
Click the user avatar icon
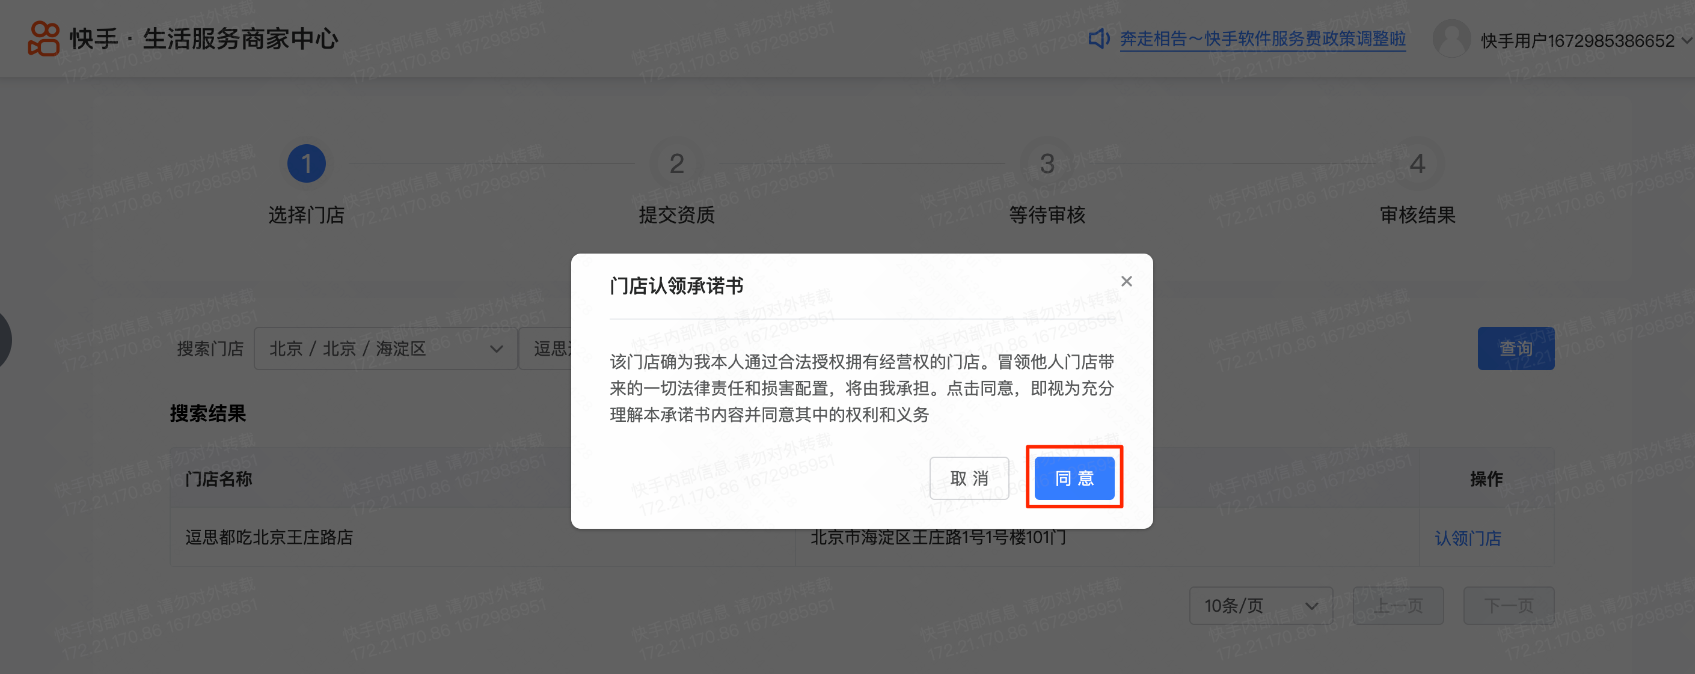(x=1452, y=39)
